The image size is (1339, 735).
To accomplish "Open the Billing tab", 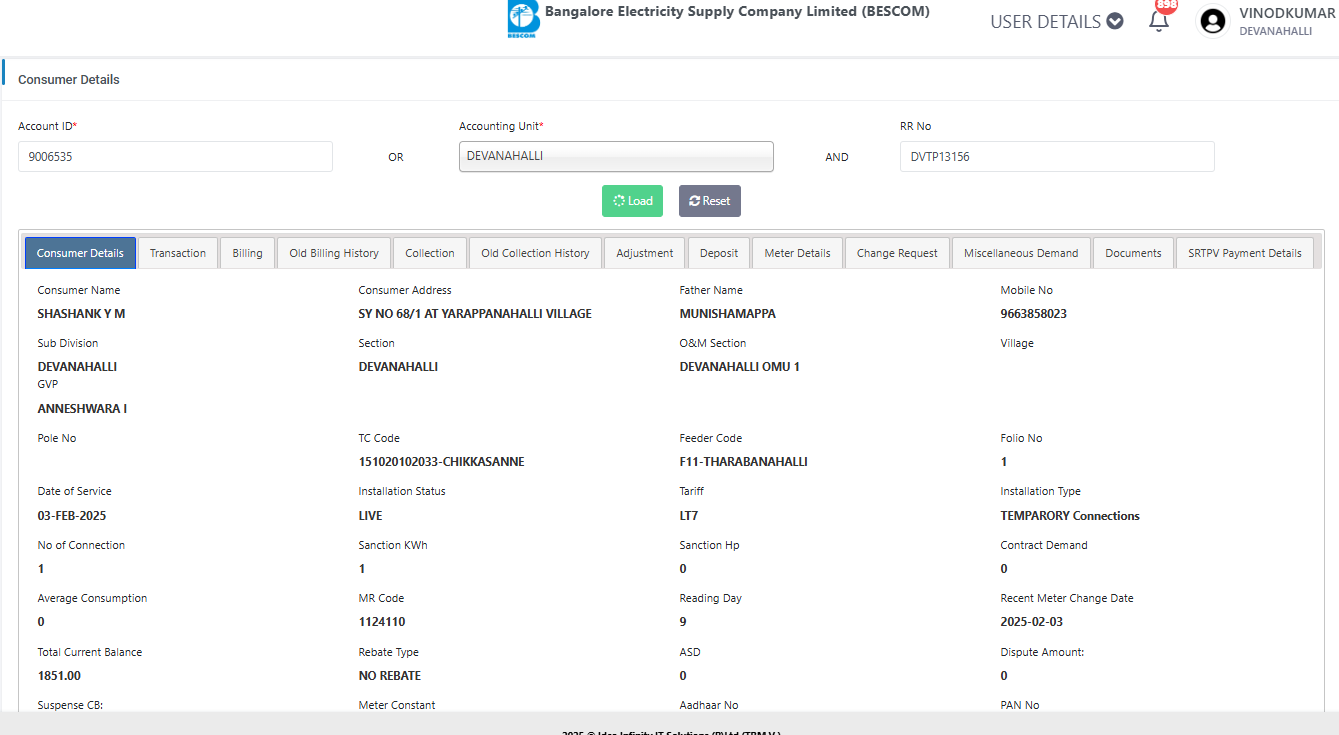I will coord(247,253).
